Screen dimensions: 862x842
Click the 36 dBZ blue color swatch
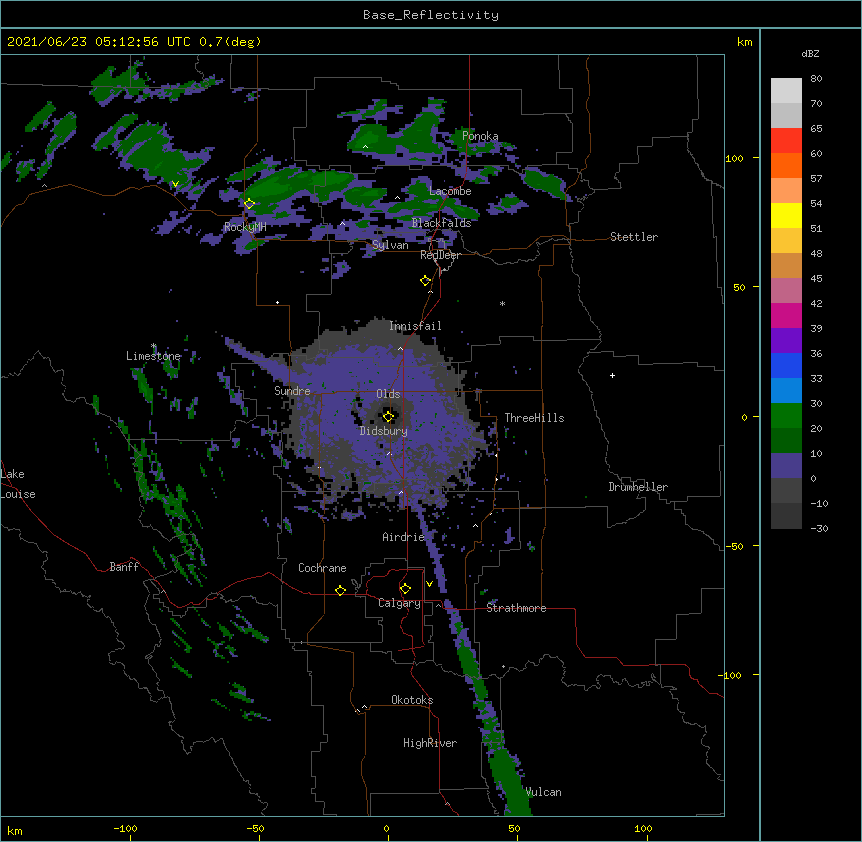point(786,365)
